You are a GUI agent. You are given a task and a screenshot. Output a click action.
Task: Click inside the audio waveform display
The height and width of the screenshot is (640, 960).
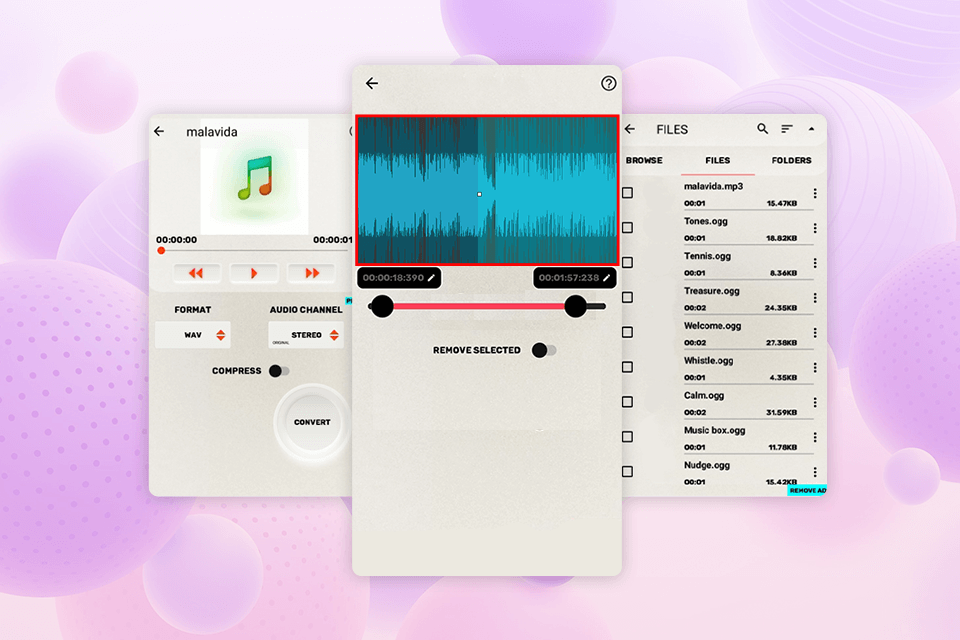tap(487, 190)
